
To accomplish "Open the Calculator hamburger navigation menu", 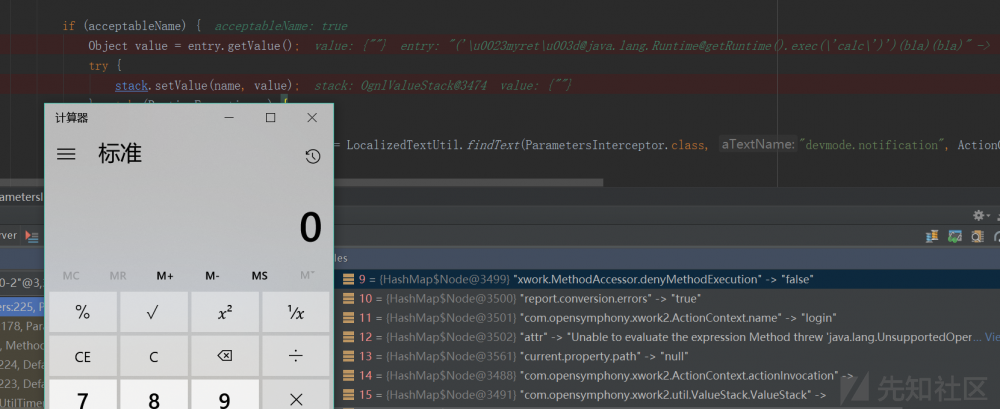I will (x=66, y=154).
